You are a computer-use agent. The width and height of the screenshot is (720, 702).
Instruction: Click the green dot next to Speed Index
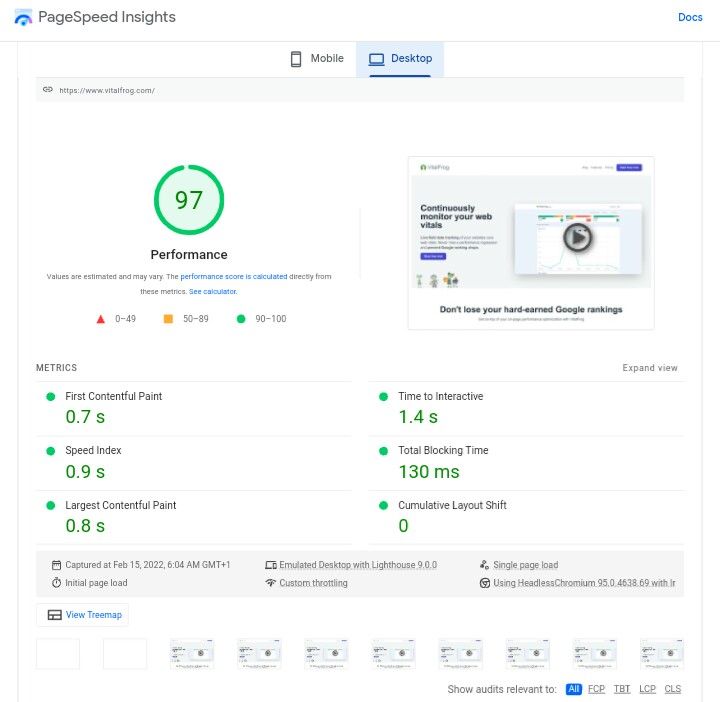(x=51, y=451)
